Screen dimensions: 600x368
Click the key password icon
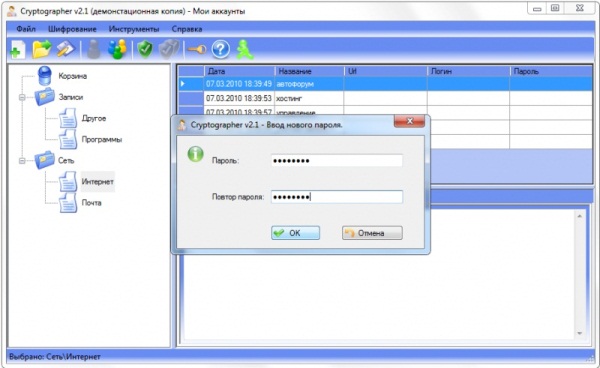pyautogui.click(x=197, y=49)
